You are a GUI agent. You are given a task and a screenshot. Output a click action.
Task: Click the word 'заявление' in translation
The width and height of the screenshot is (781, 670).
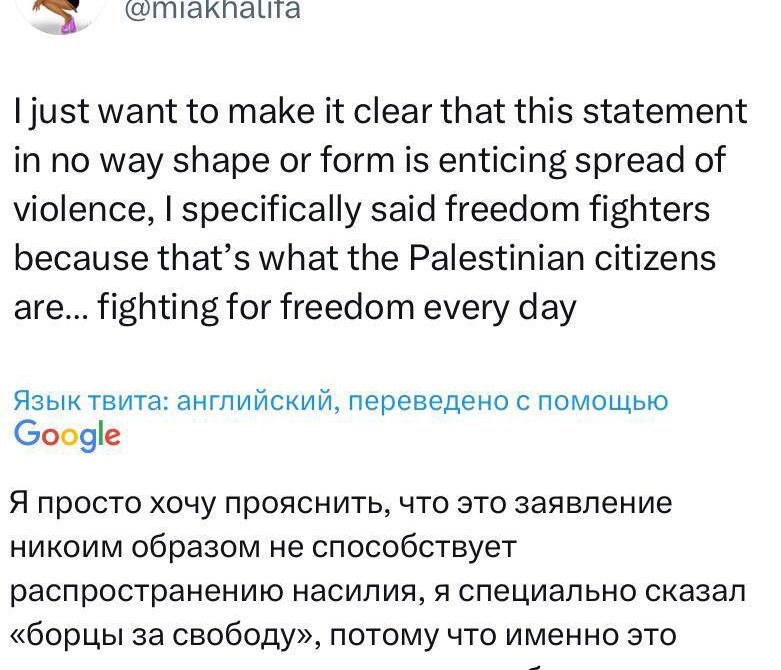(x=593, y=503)
